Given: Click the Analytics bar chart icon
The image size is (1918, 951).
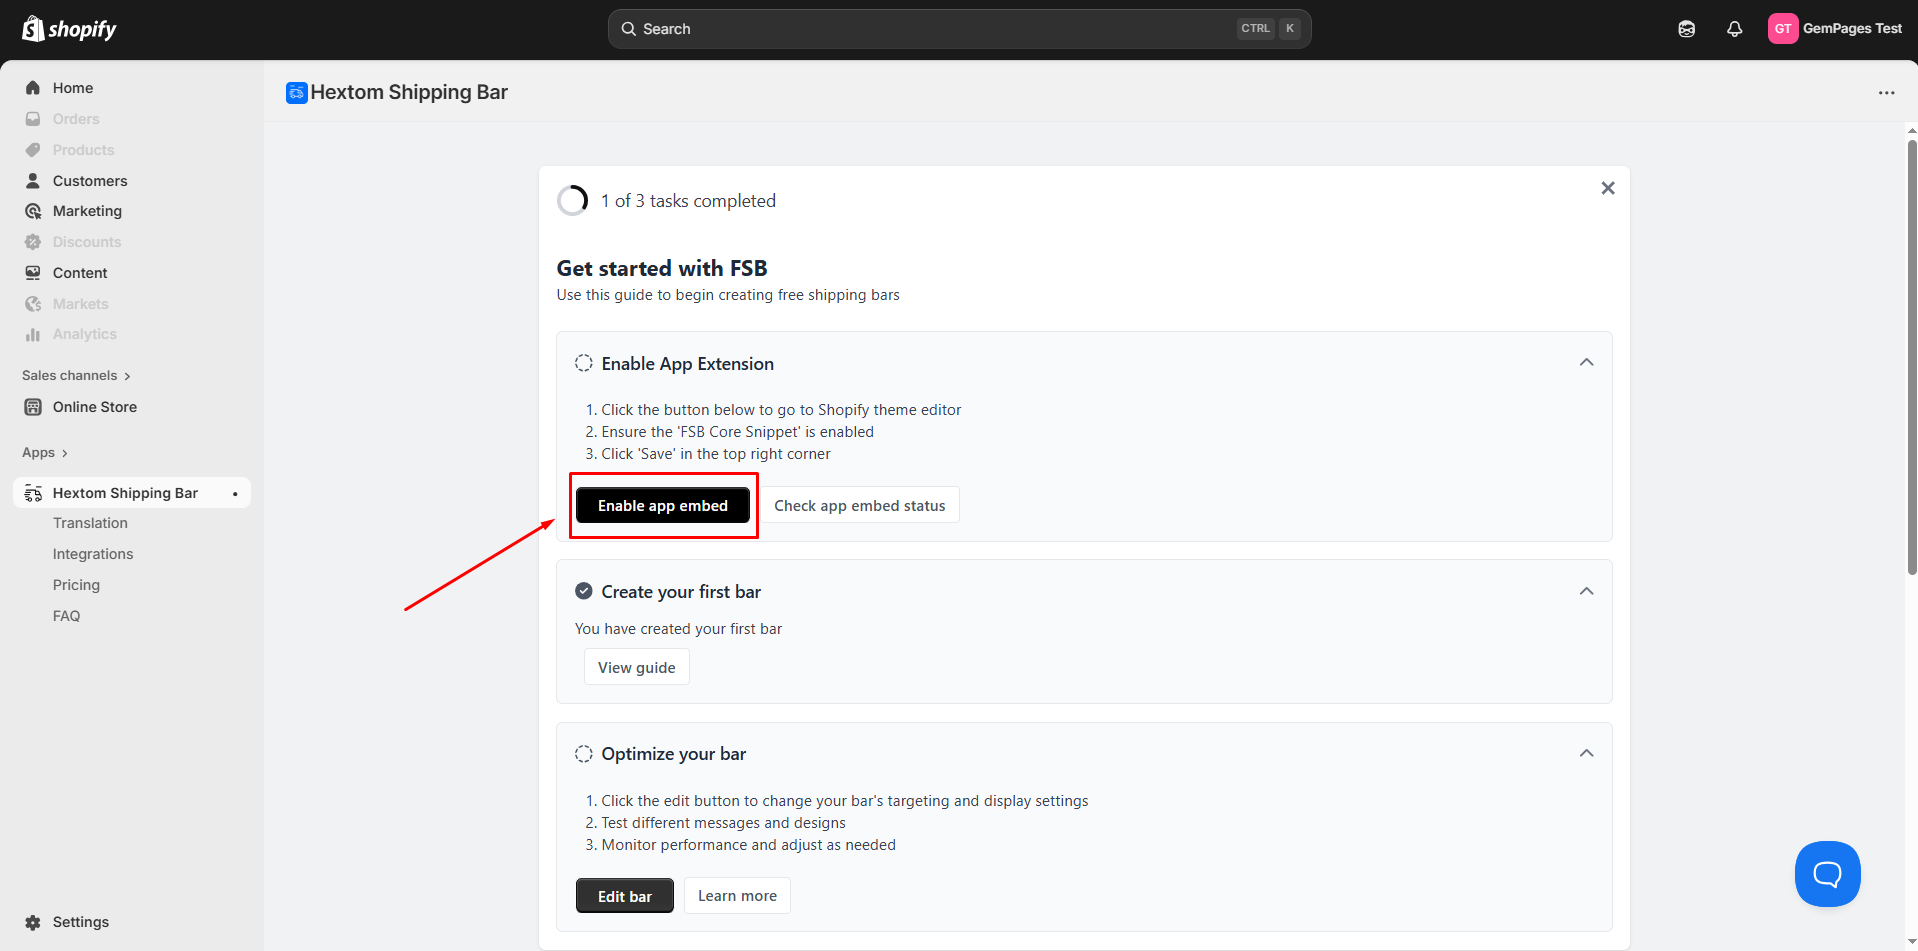Looking at the screenshot, I should pyautogui.click(x=33, y=334).
